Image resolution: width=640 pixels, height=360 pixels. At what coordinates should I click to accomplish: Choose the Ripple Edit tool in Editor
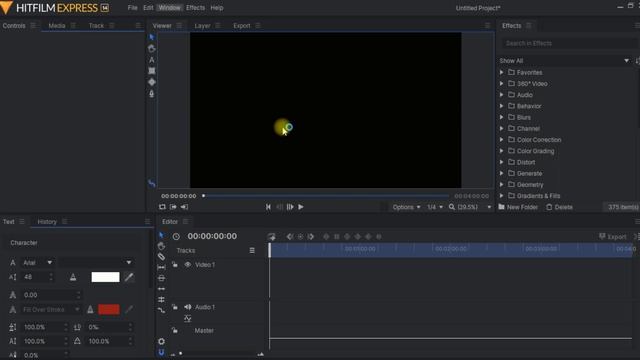point(161,289)
